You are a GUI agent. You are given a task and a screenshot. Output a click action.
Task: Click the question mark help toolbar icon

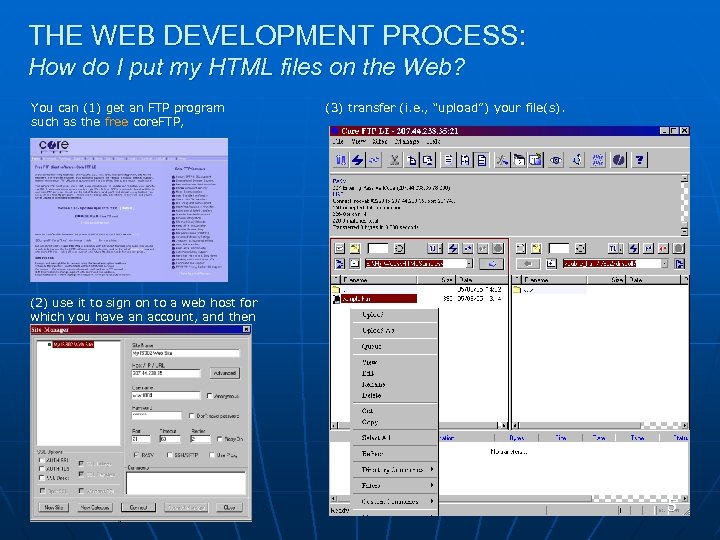point(639,160)
